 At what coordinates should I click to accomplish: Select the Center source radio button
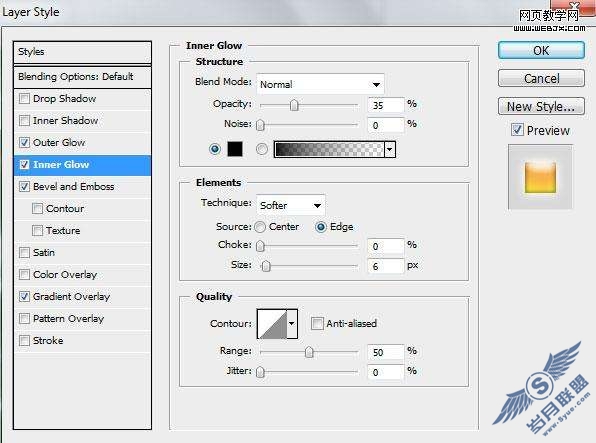point(260,227)
